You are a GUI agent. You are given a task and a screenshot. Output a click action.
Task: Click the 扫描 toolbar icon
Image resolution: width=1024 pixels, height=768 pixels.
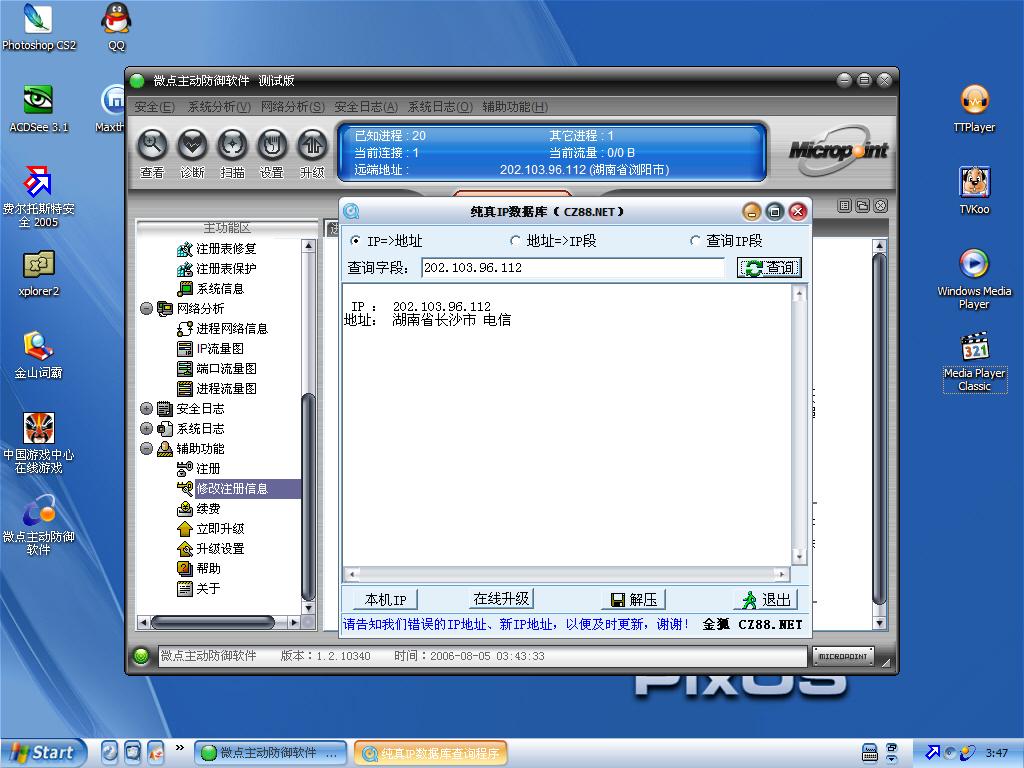[232, 145]
